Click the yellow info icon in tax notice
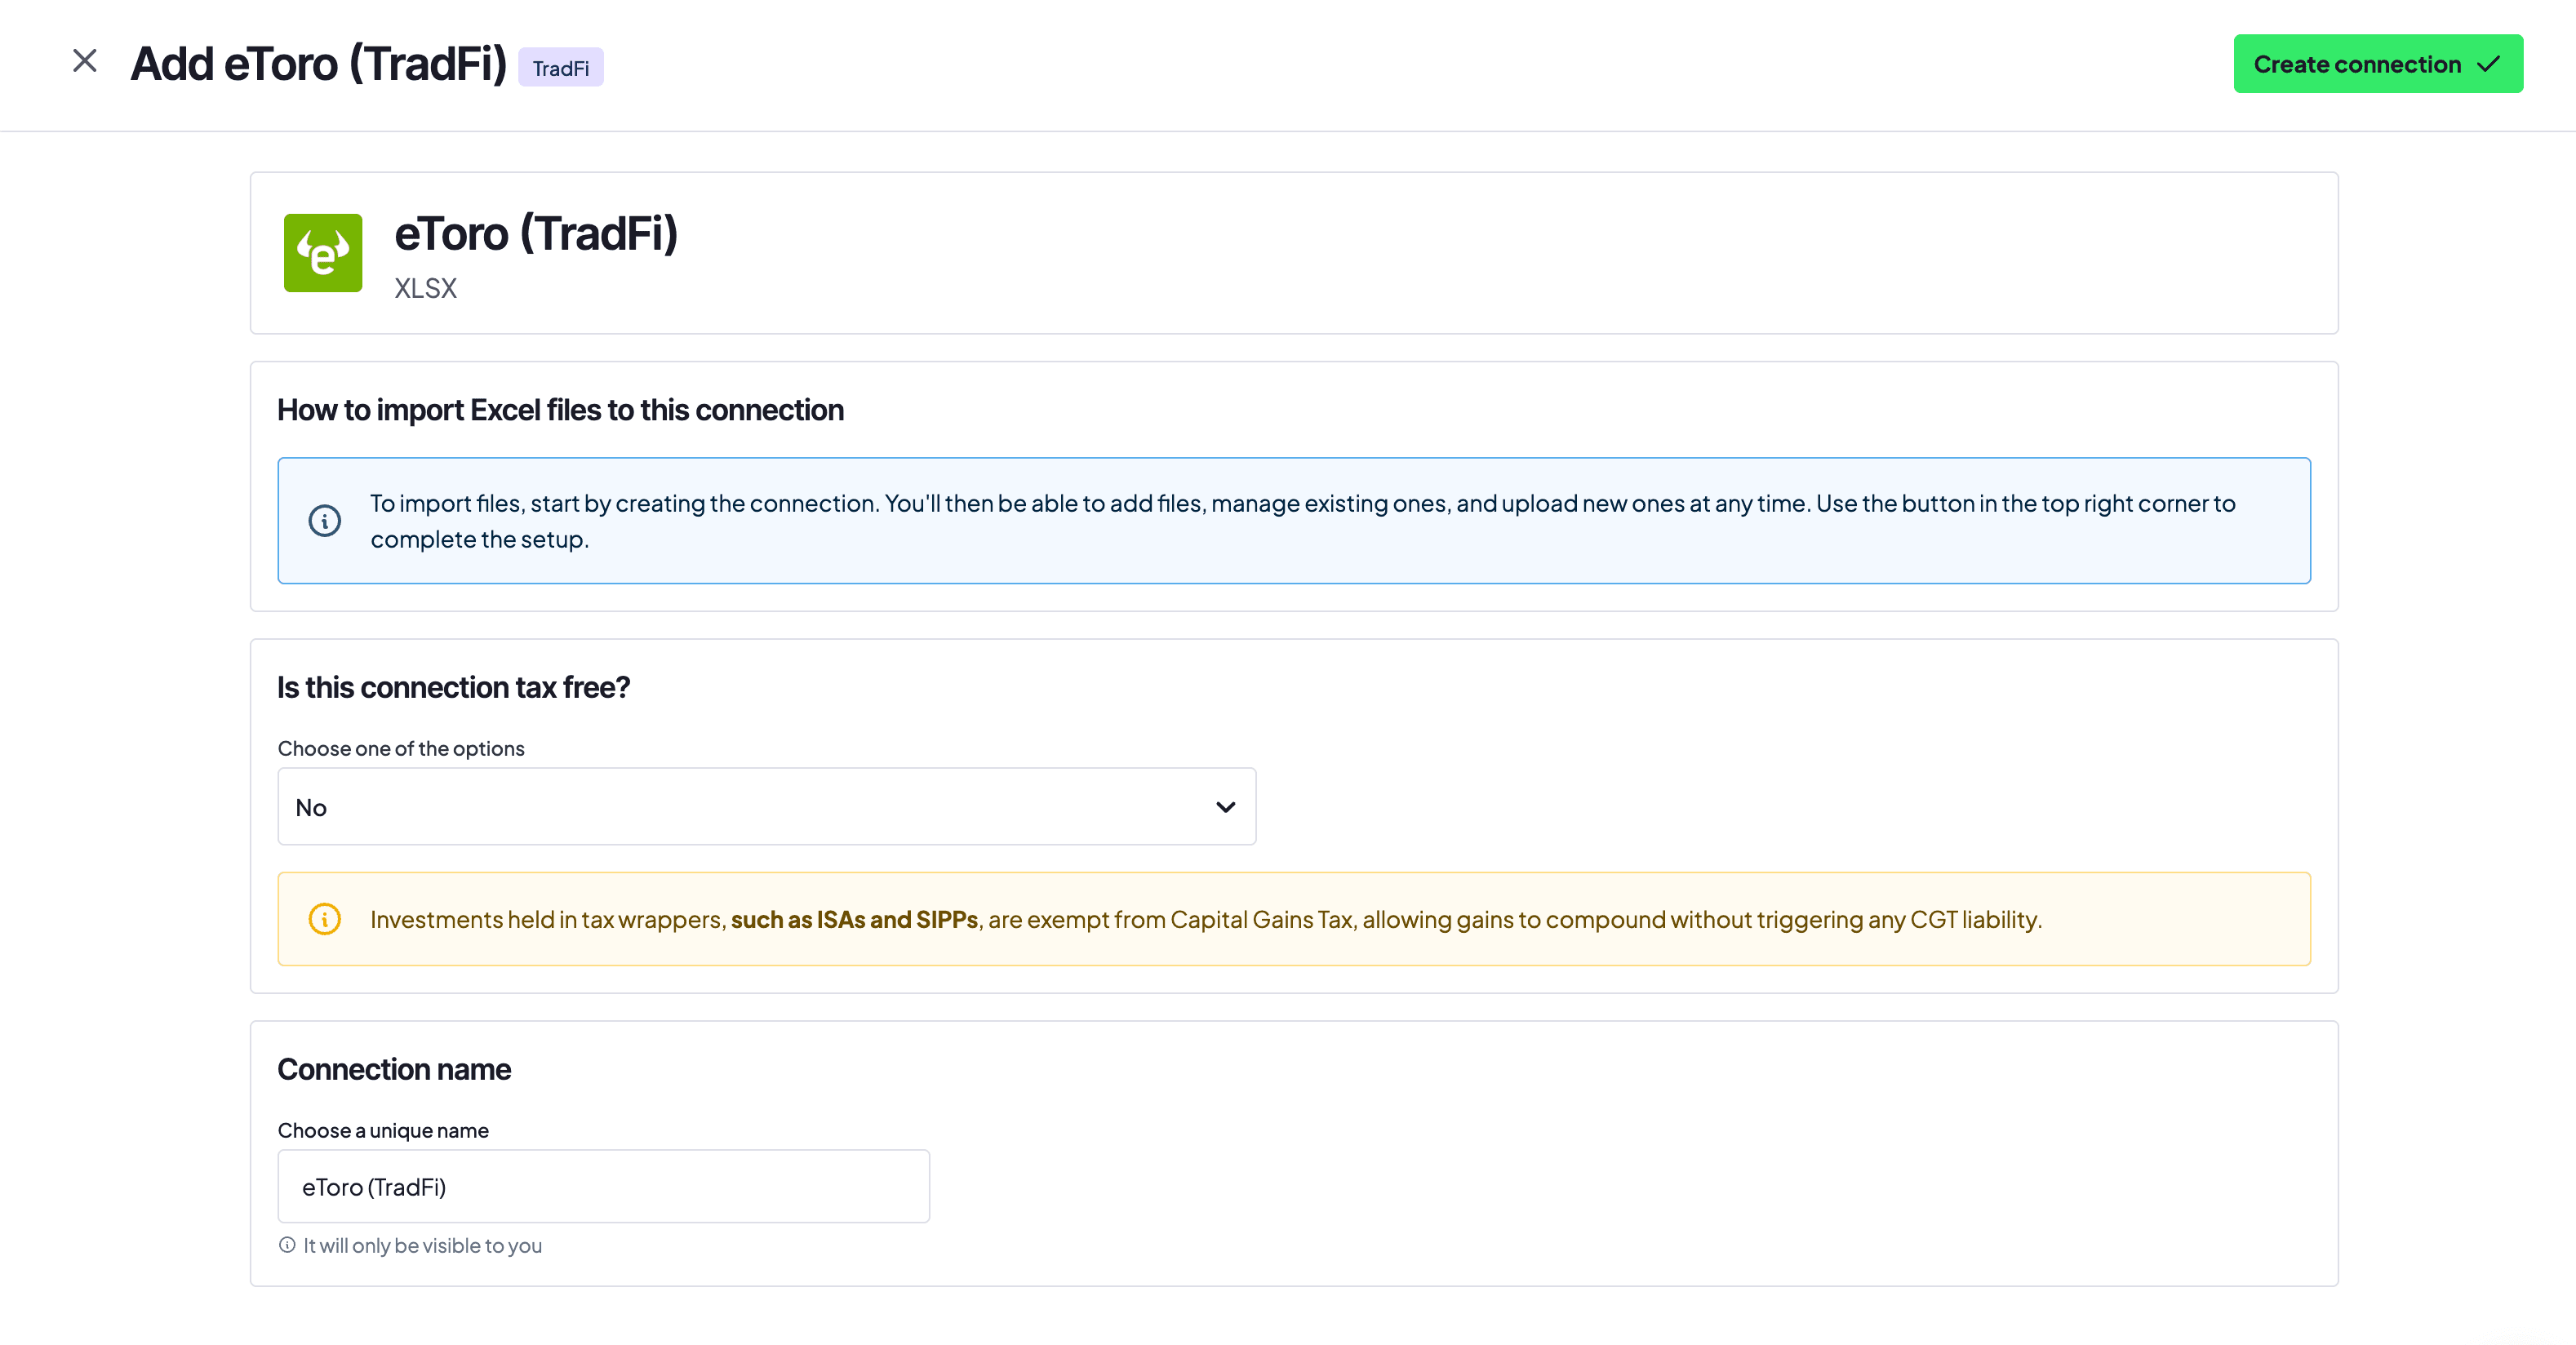The width and height of the screenshot is (2576, 1345). pos(324,919)
